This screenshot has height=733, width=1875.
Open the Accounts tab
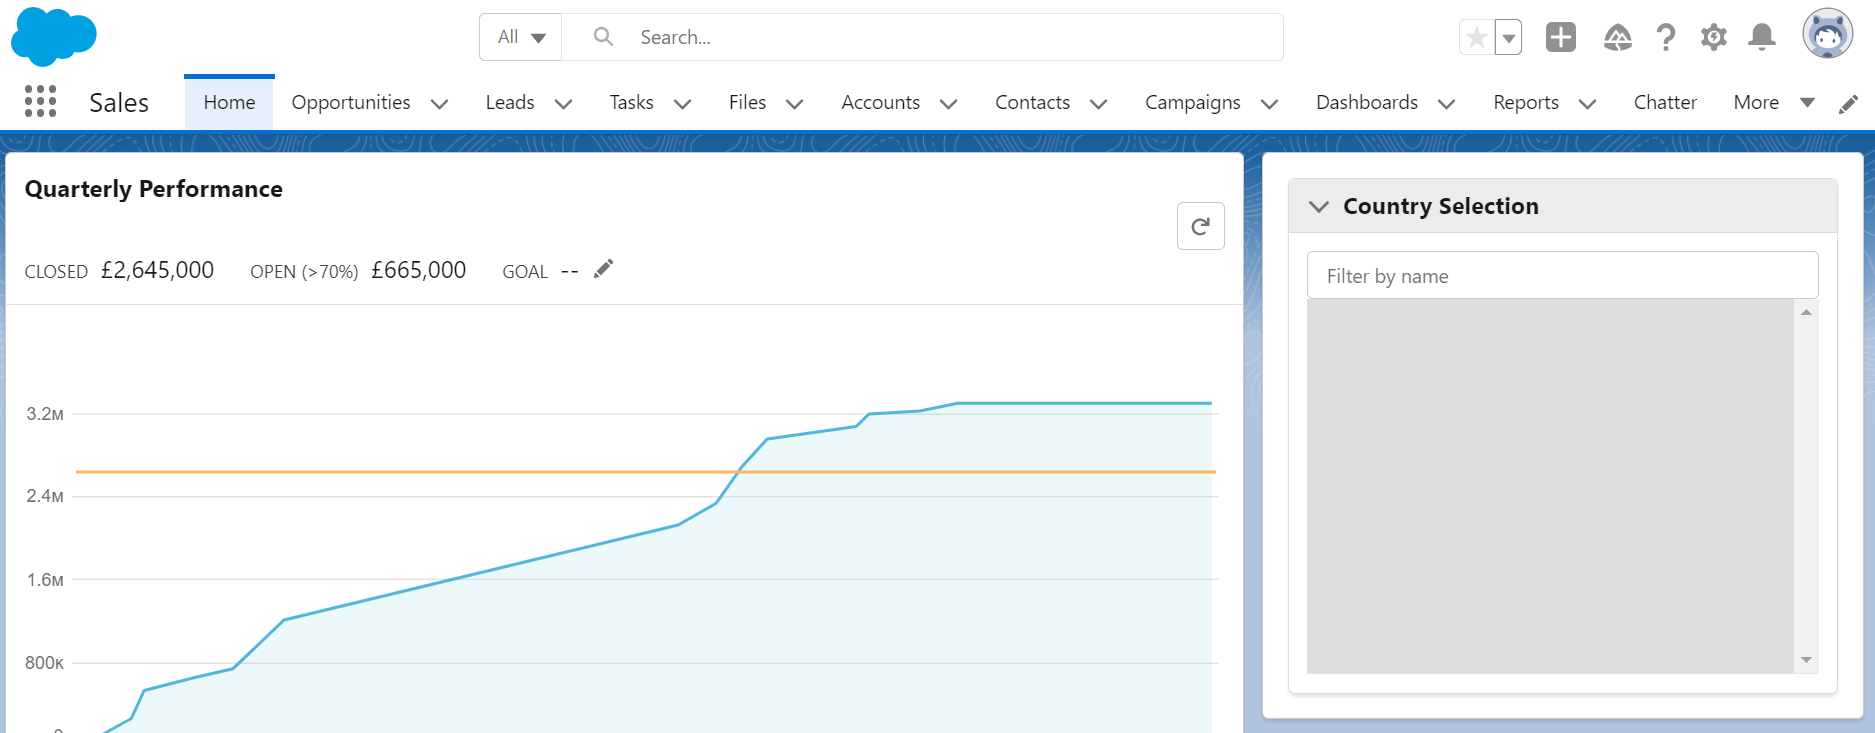coord(881,102)
